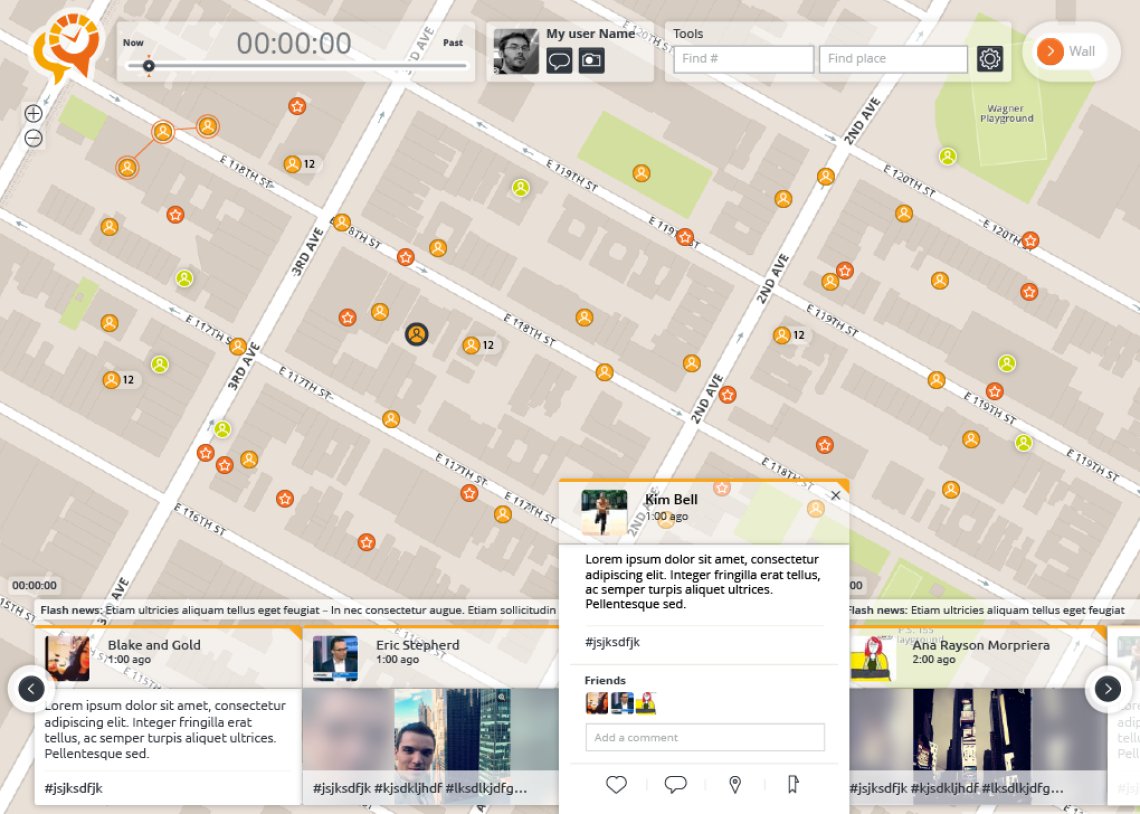Click the Eric Stepherd post title
The width and height of the screenshot is (1140, 814).
417,645
